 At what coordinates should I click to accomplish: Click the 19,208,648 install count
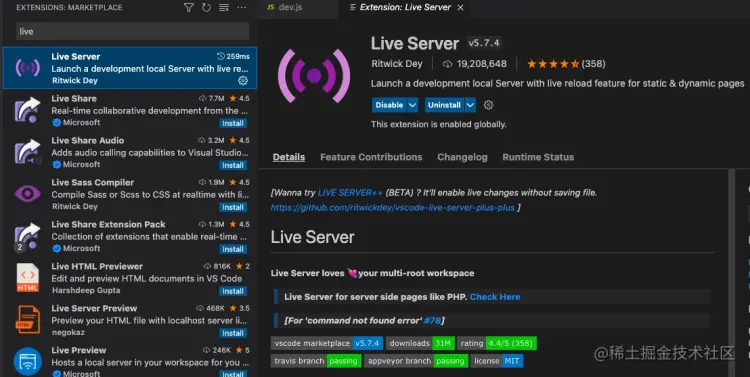[474, 64]
